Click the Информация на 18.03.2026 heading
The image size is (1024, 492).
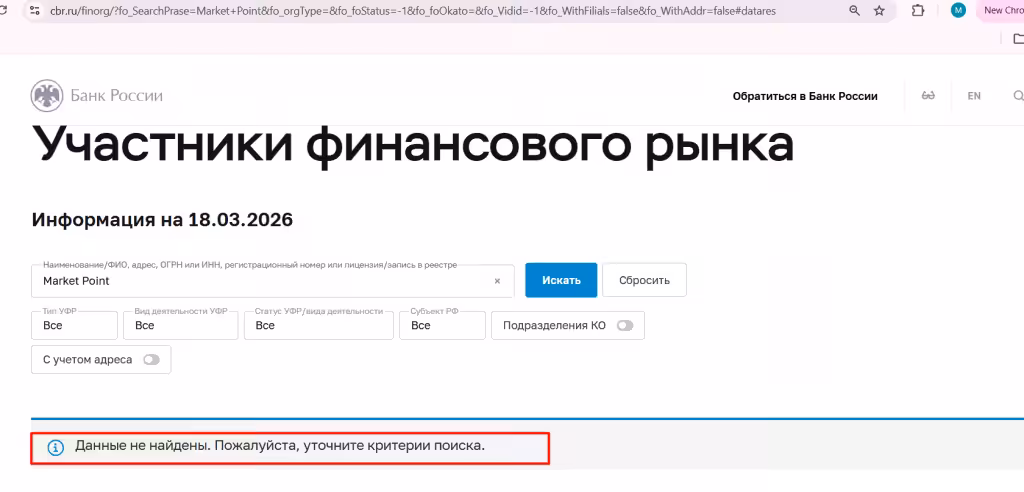coord(162,220)
